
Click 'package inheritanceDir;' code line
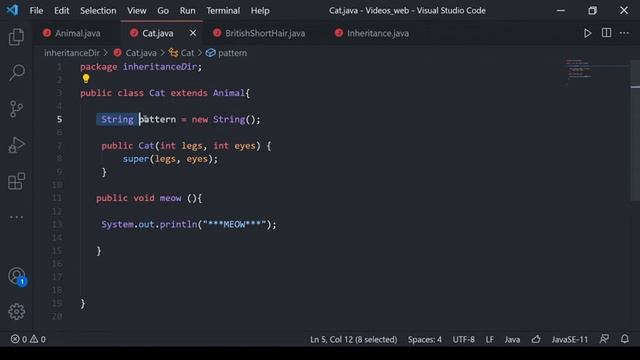[x=141, y=67]
